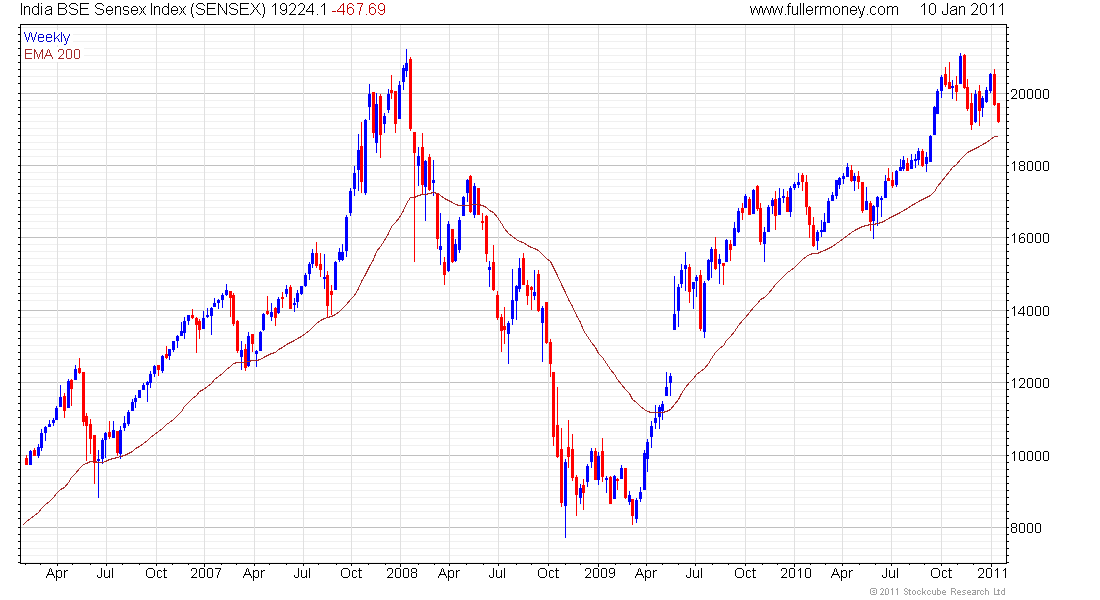Click the red change value -467.69
This screenshot has height=600, width=1100.
[x=358, y=10]
